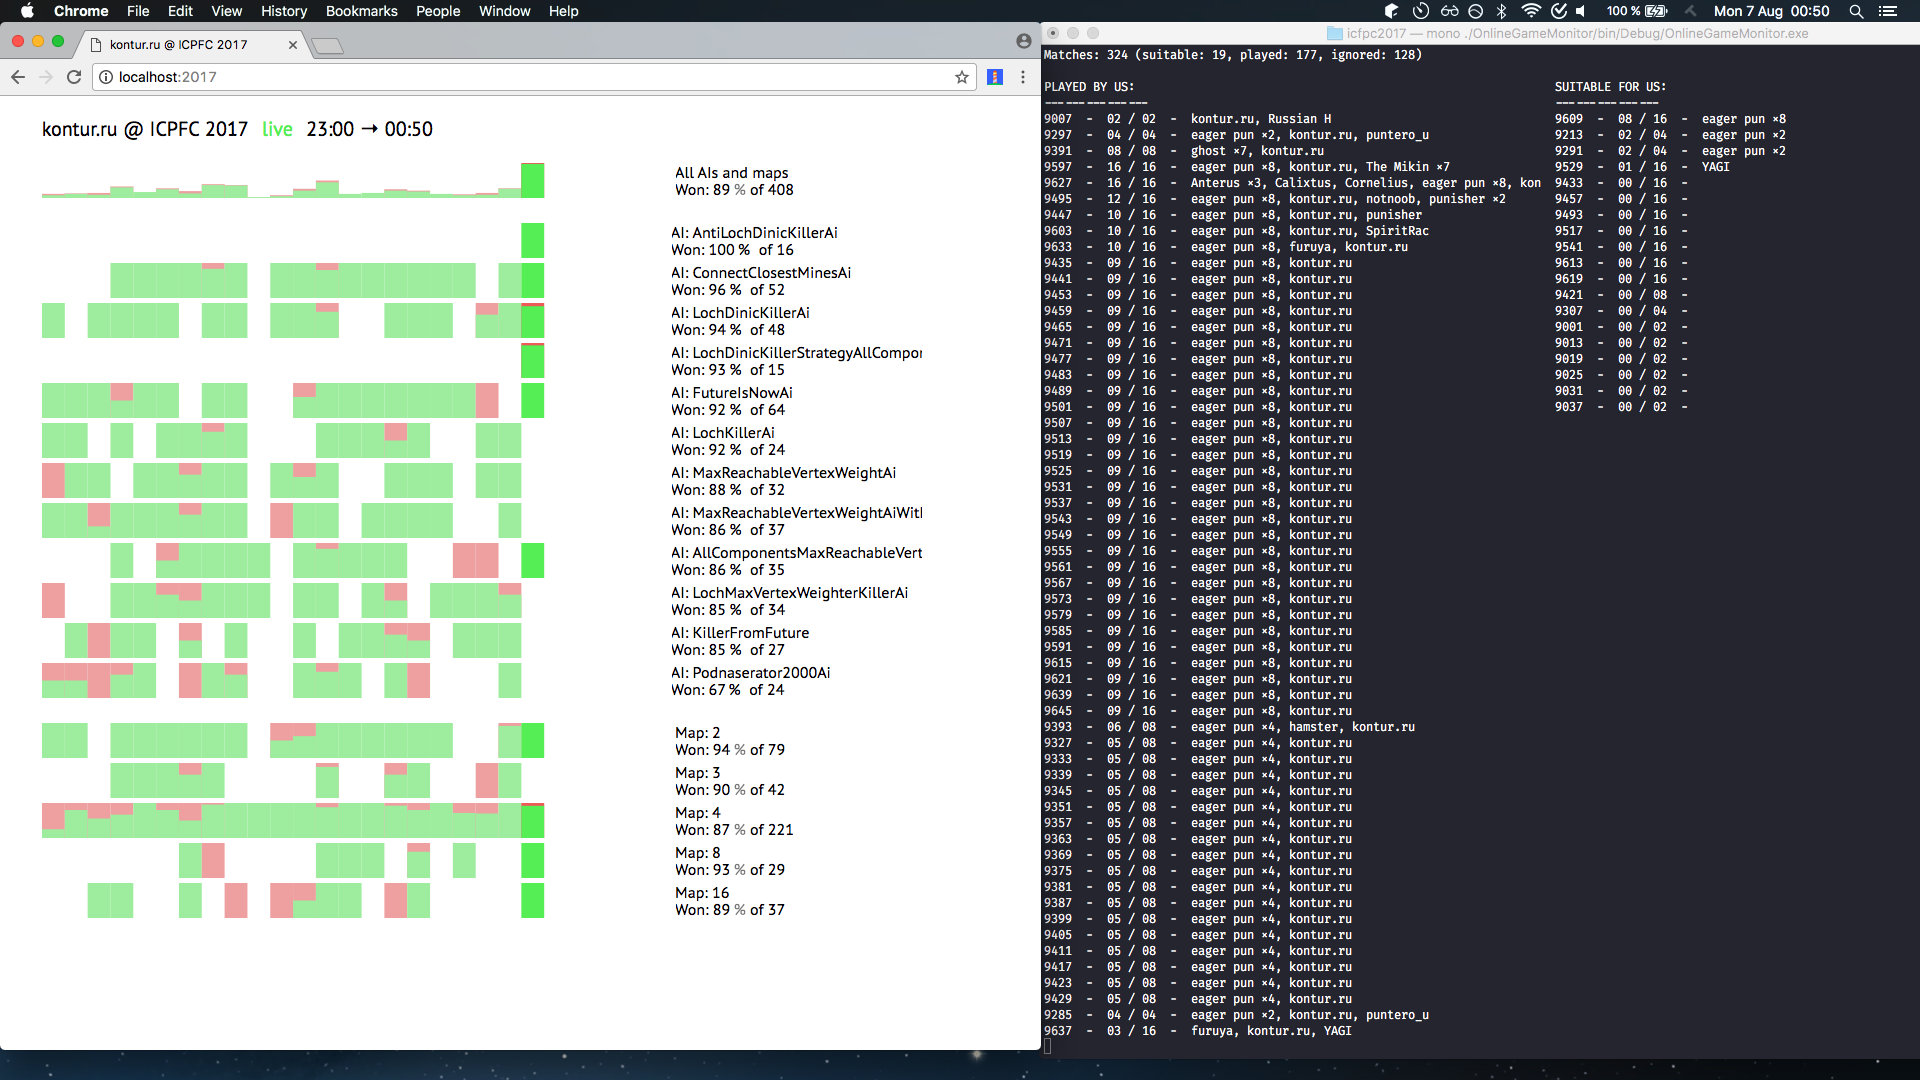Click the bright green All AIs bar

(x=532, y=180)
